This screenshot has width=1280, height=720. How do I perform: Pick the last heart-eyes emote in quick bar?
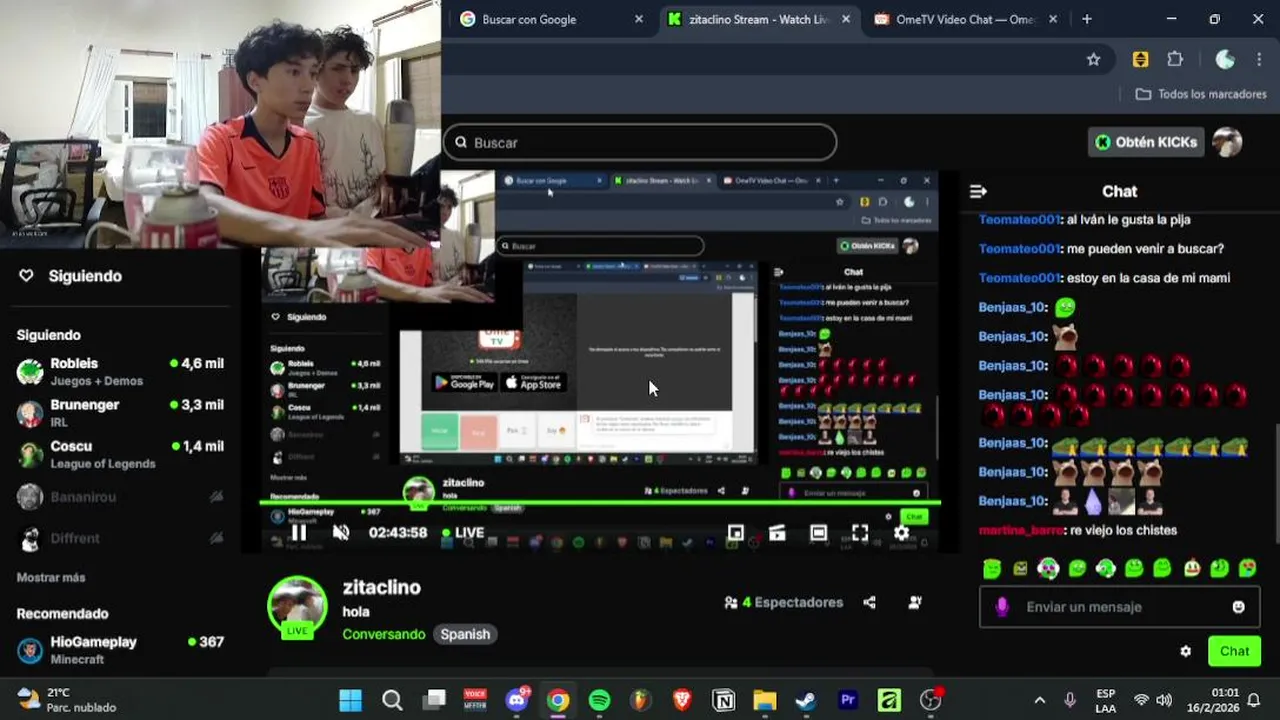pos(1247,569)
